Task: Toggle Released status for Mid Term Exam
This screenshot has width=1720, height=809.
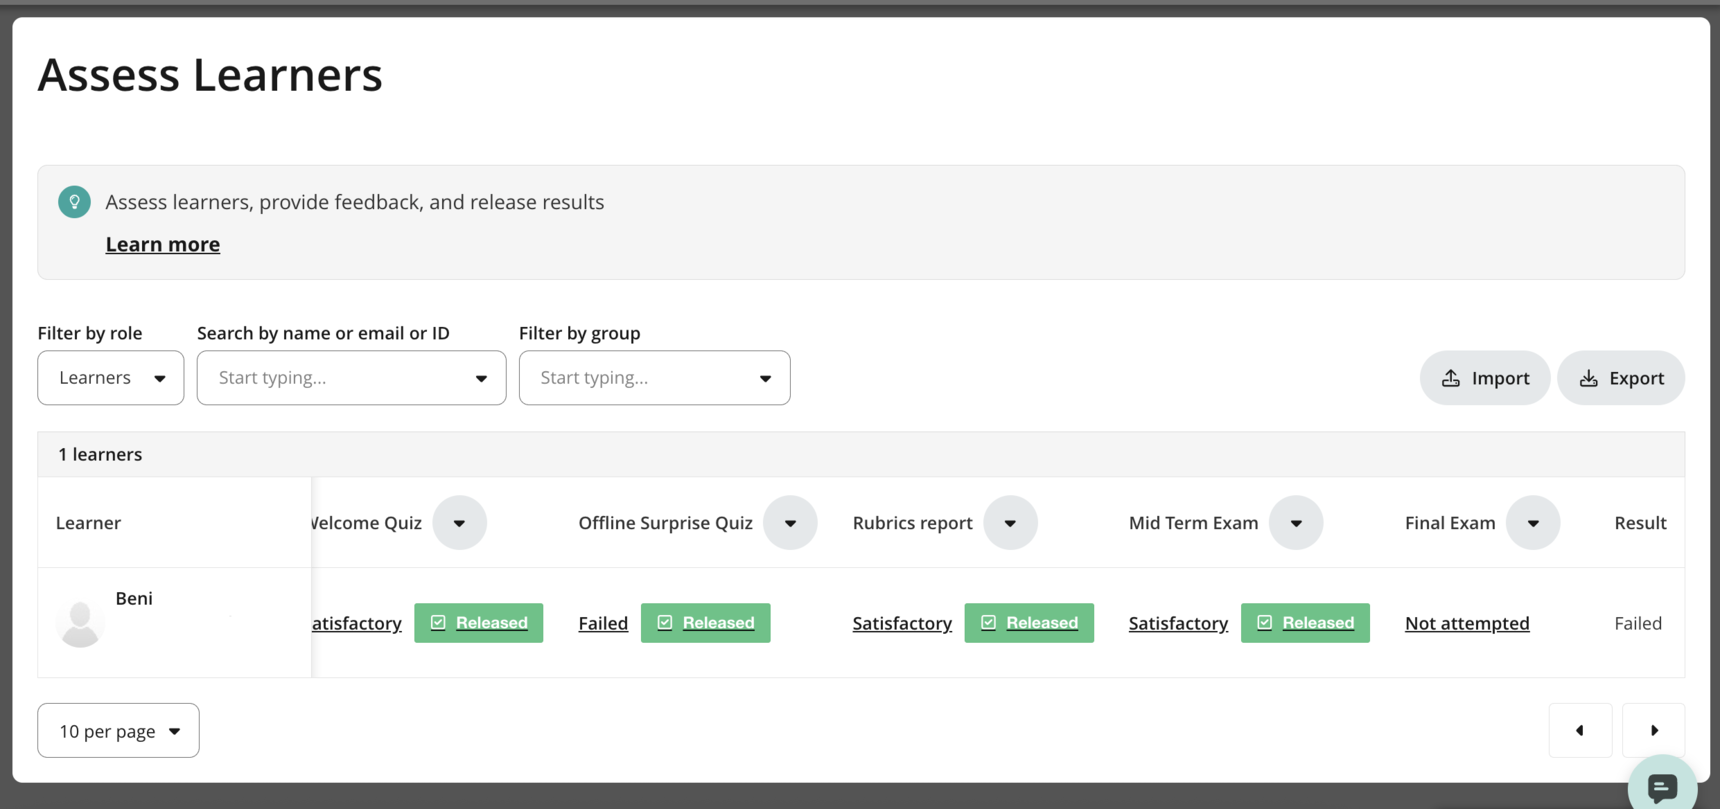Action: click(1305, 623)
